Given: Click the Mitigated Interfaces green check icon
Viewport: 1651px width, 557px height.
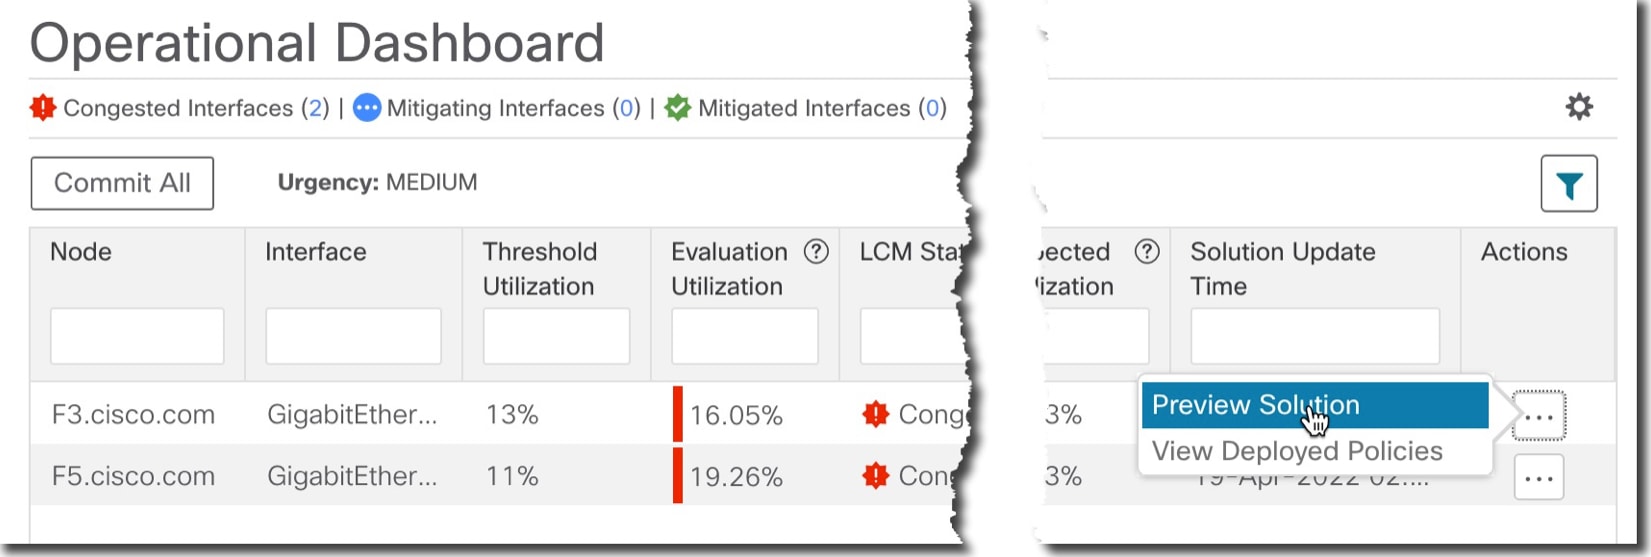Looking at the screenshot, I should (x=678, y=108).
